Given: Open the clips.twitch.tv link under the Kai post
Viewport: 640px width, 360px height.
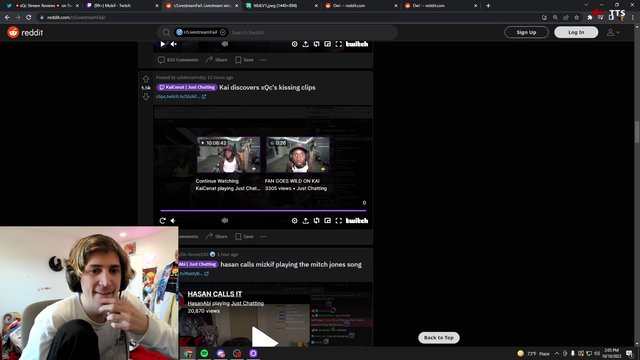Looking at the screenshot, I should click(x=181, y=97).
